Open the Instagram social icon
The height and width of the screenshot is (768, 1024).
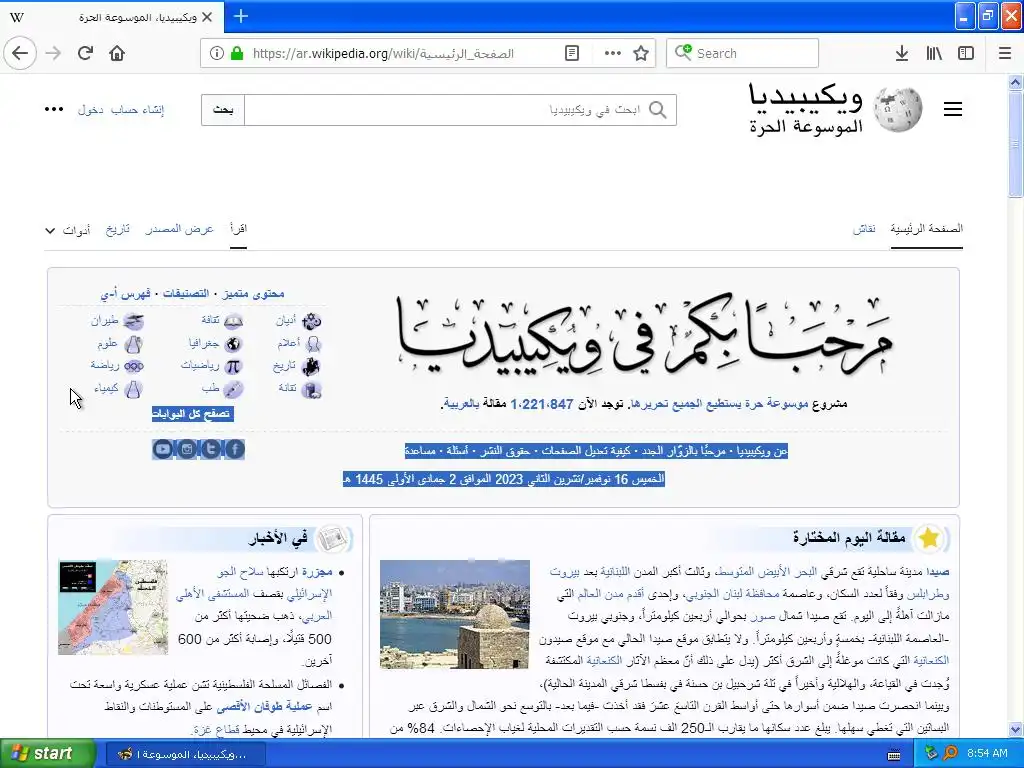point(187,449)
